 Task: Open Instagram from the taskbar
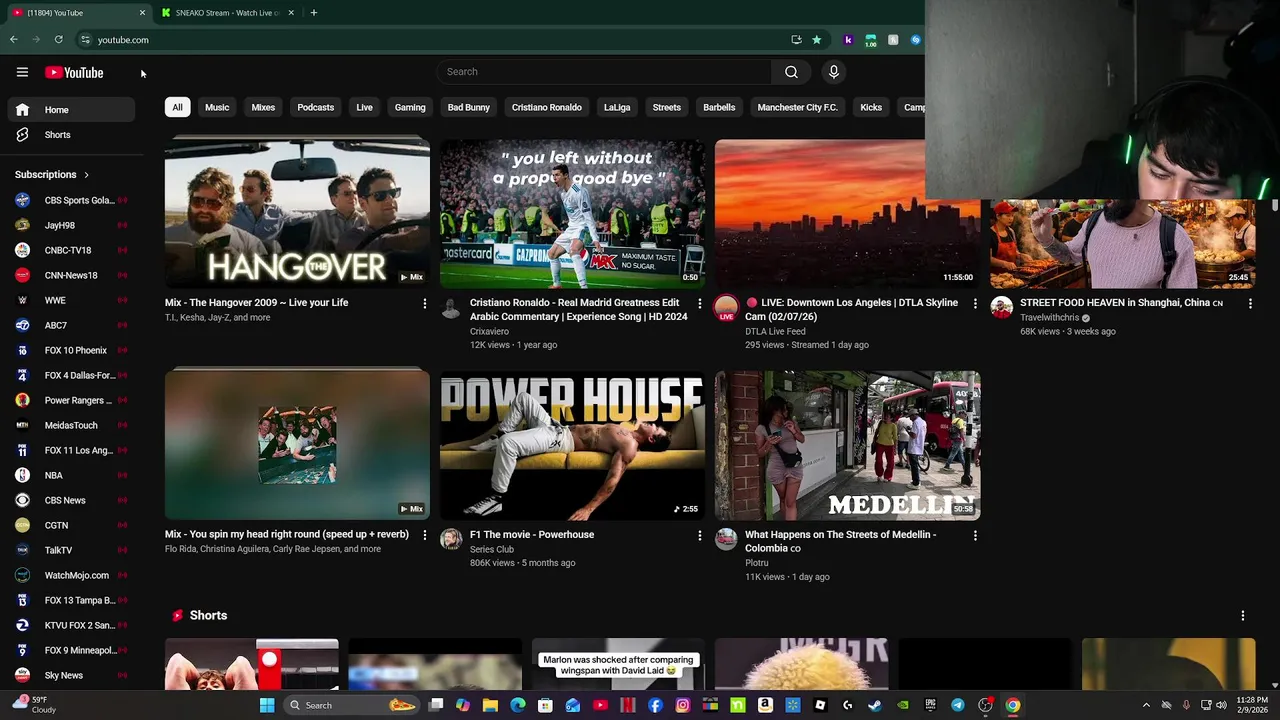tap(683, 705)
